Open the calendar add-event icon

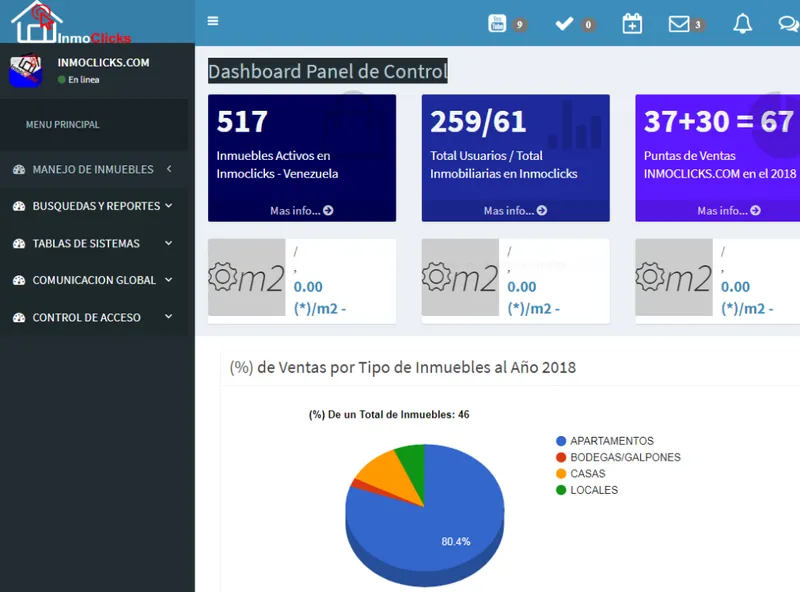pyautogui.click(x=632, y=23)
